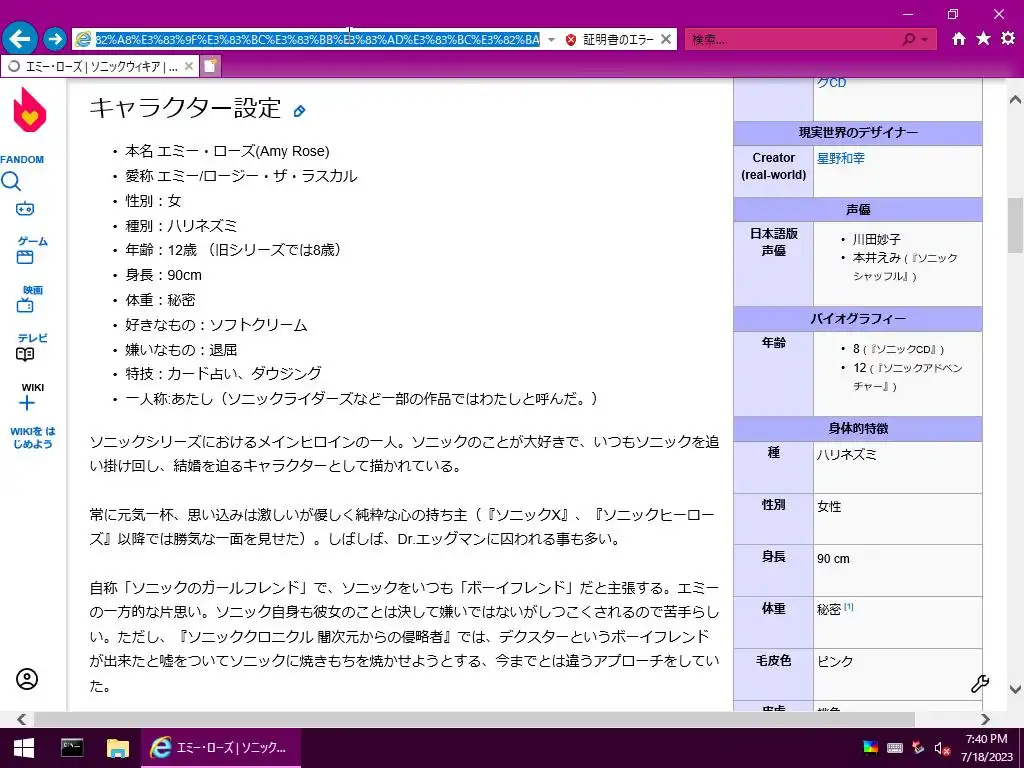Click the wrench tools icon on page

[x=980, y=684]
